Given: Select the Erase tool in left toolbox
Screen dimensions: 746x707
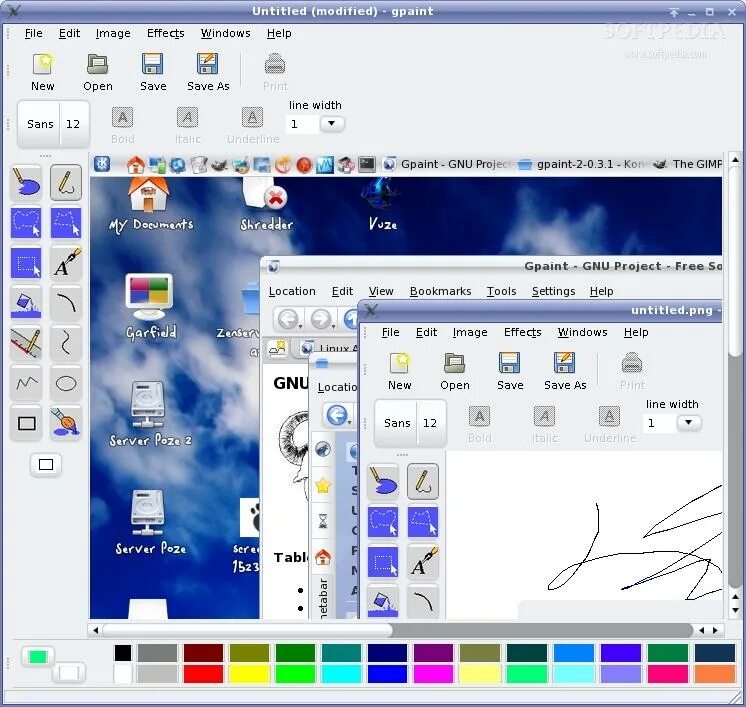Looking at the screenshot, I should tap(26, 183).
